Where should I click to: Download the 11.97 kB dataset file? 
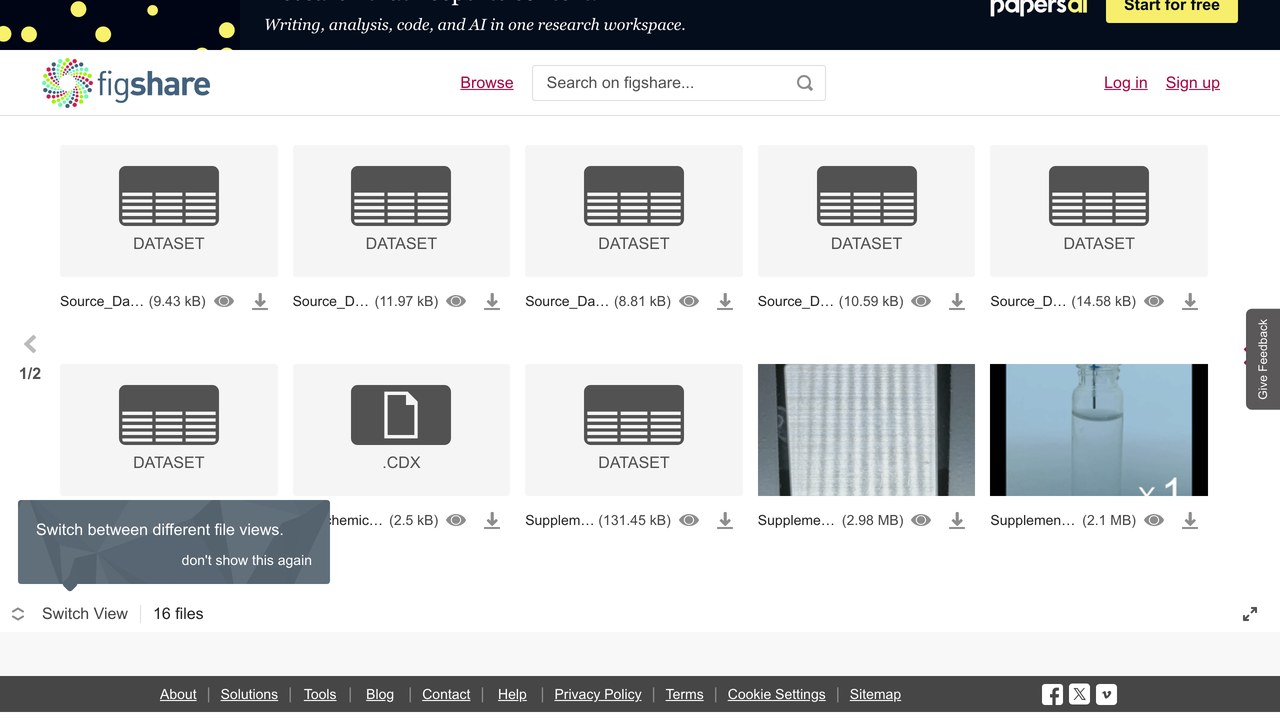492,301
